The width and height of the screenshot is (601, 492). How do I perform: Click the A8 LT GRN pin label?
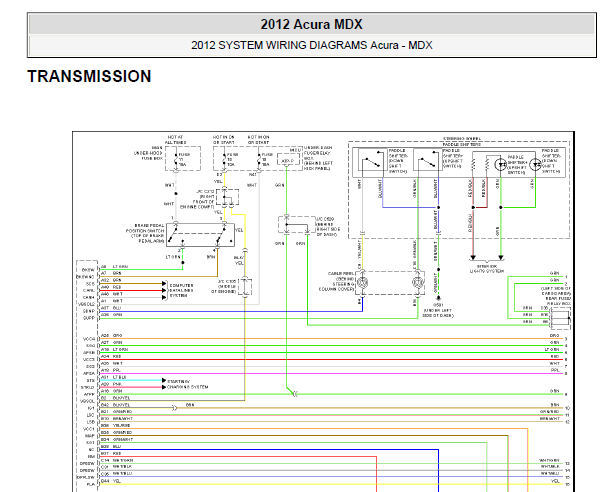[x=114, y=267]
